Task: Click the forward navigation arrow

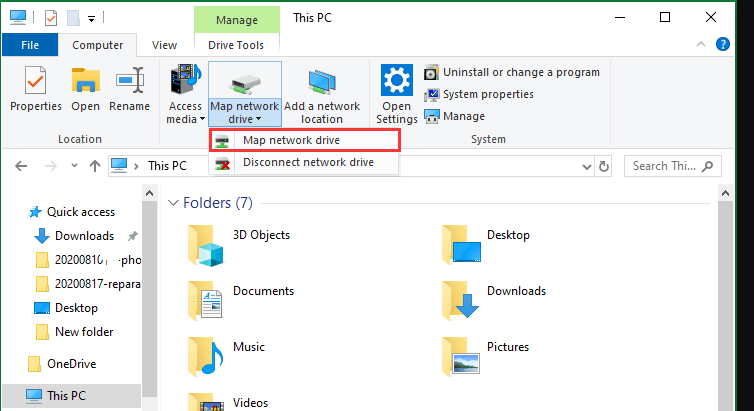Action: [x=50, y=166]
